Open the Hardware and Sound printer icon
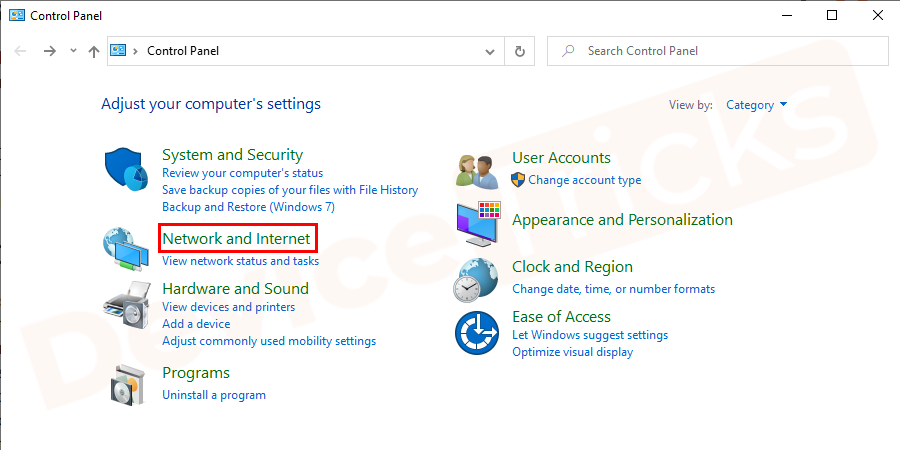 [x=126, y=305]
